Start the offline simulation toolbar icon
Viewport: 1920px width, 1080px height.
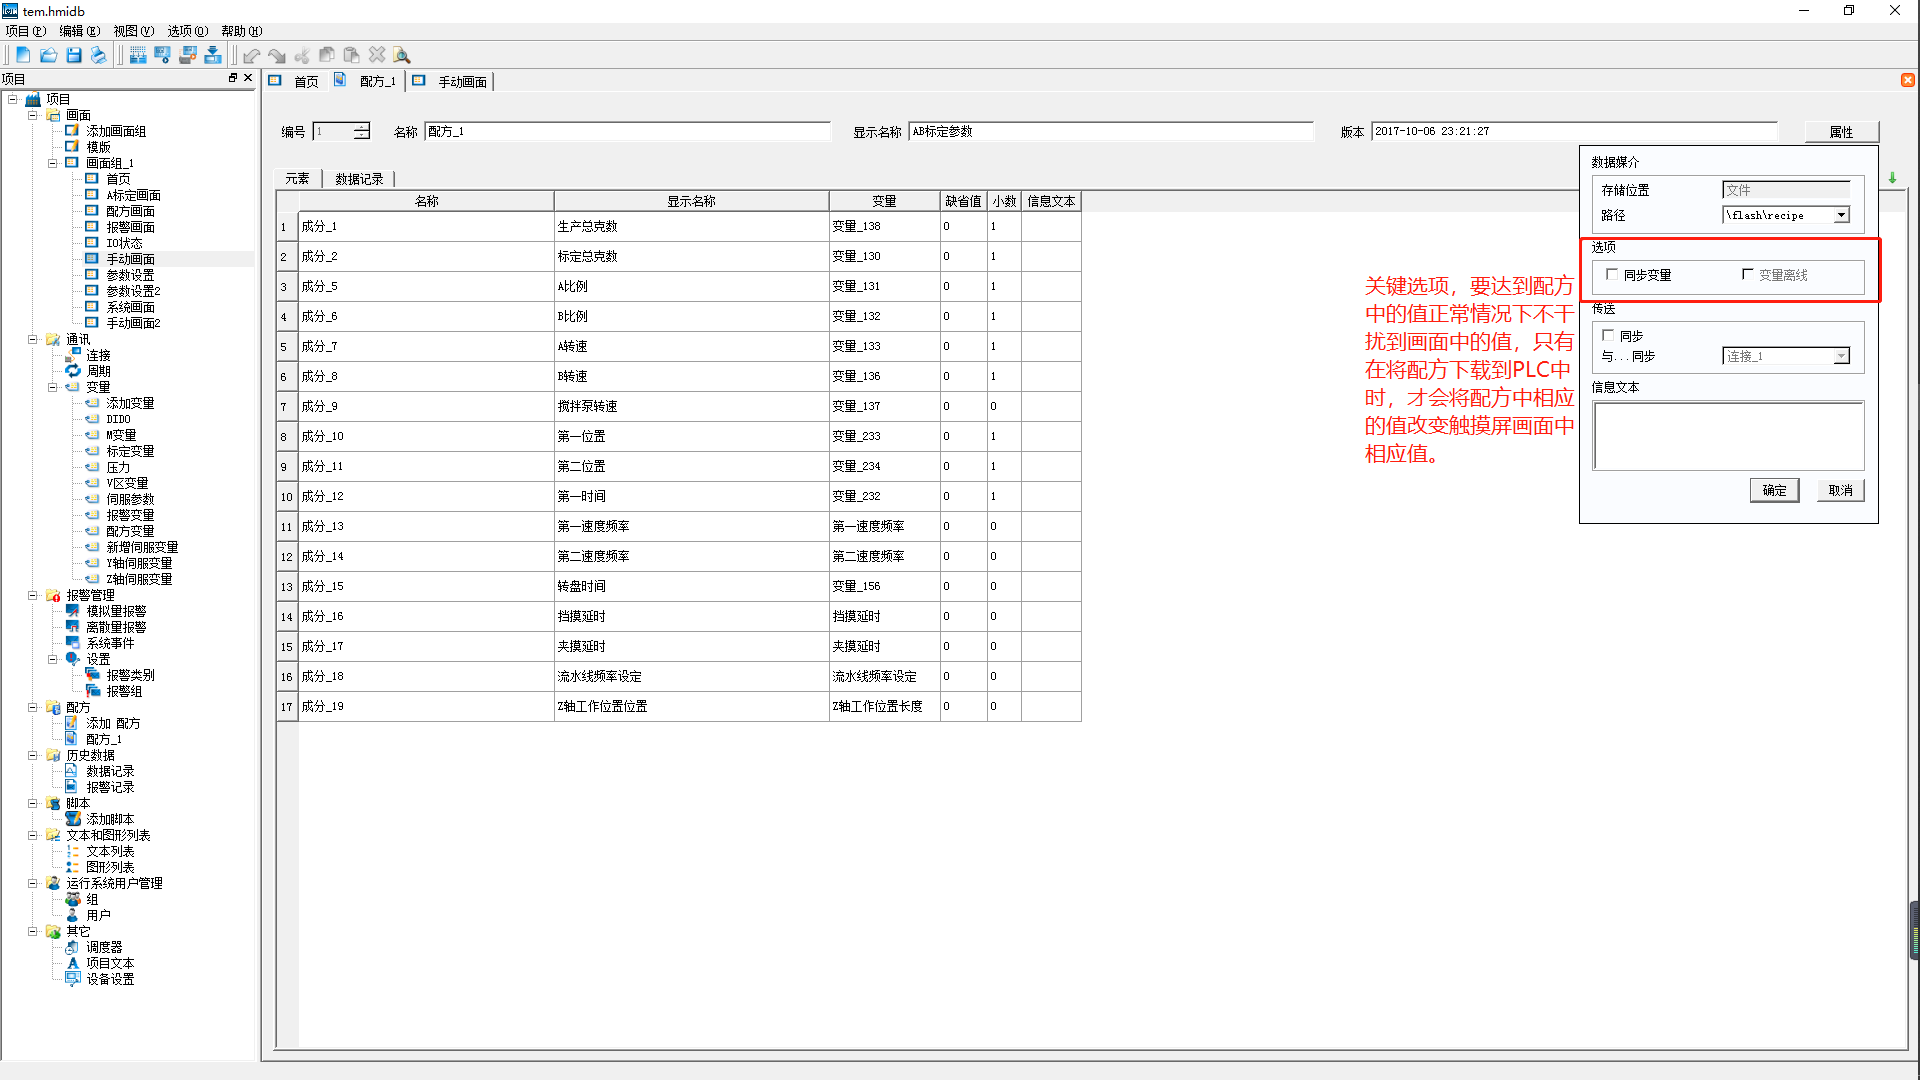pyautogui.click(x=188, y=55)
